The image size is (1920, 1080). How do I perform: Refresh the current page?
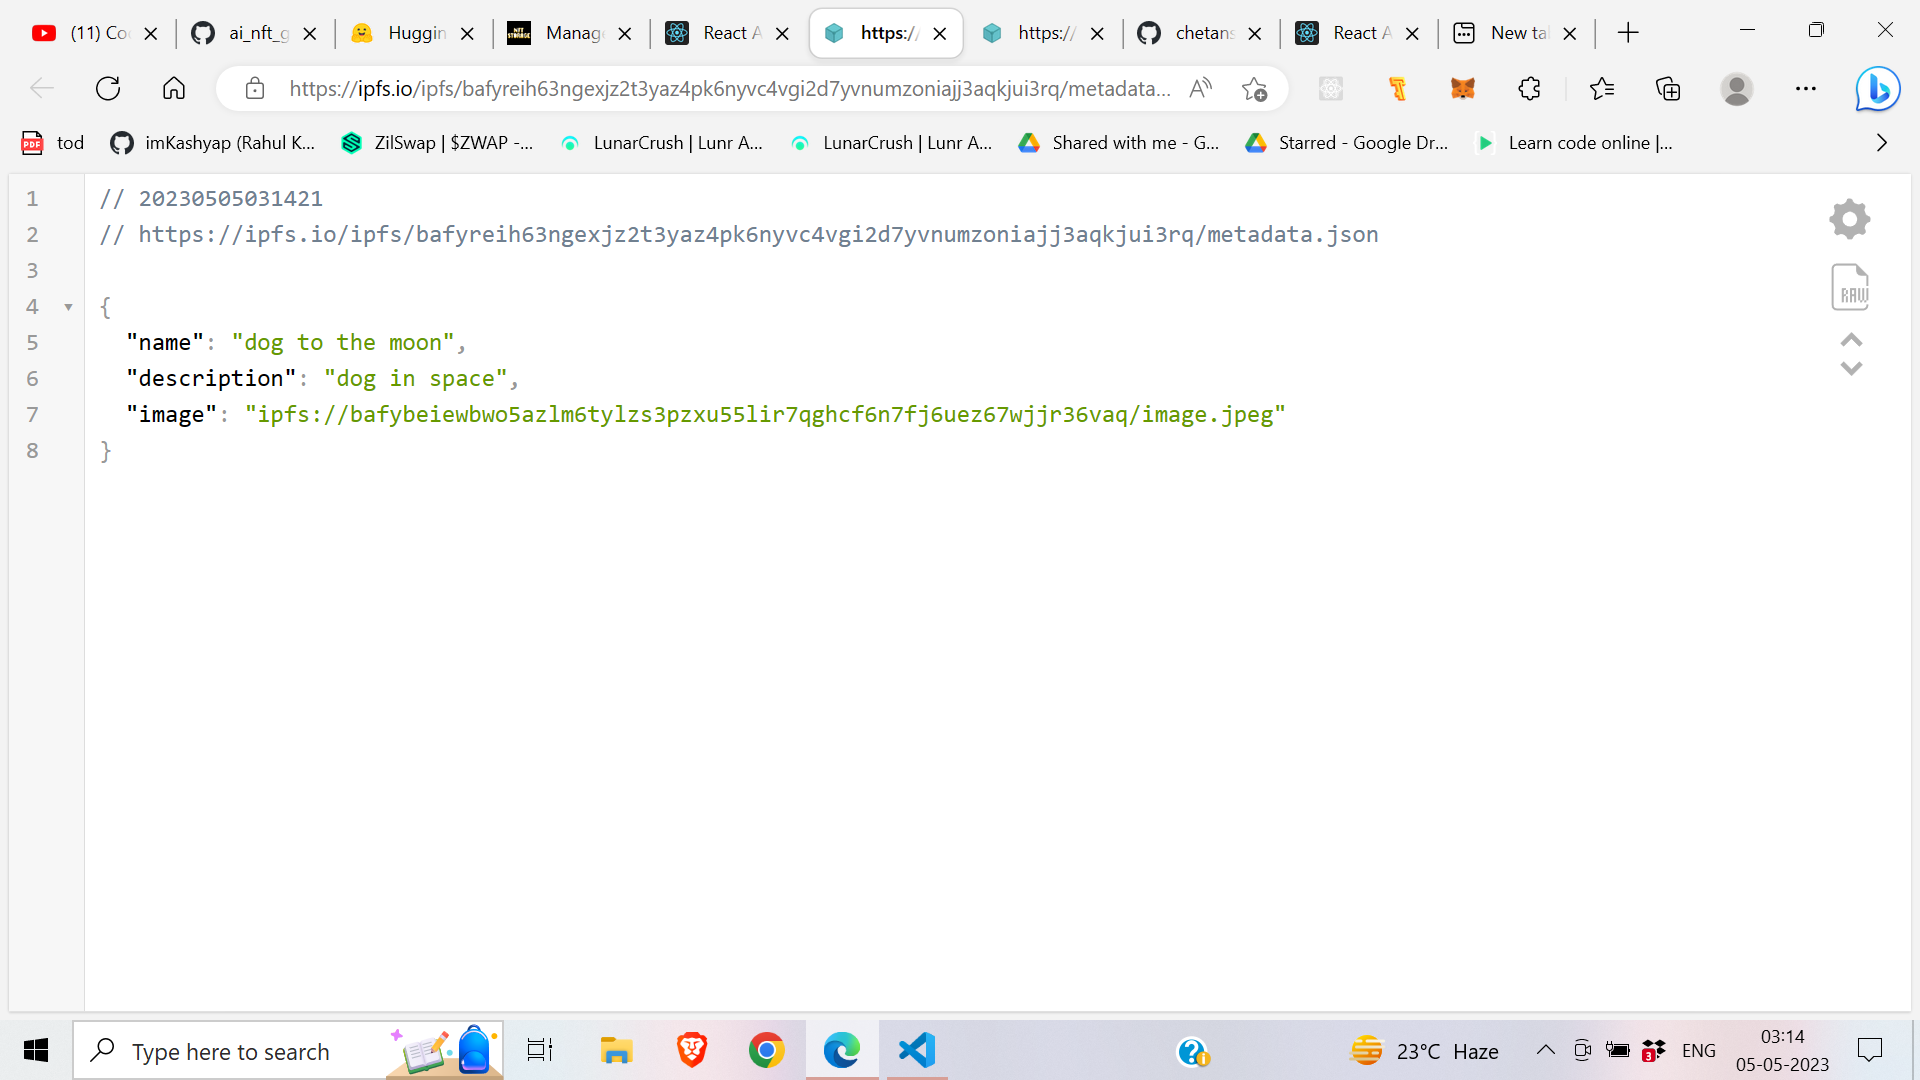[108, 89]
